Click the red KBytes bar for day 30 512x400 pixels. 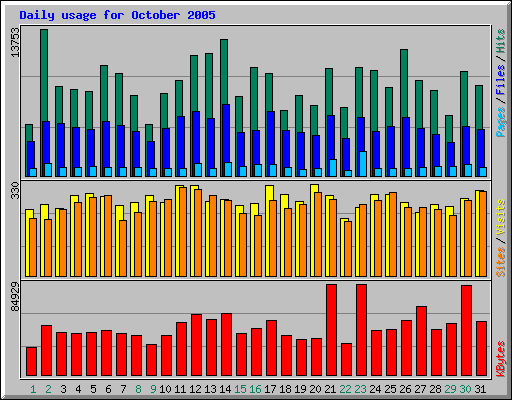[466, 331]
